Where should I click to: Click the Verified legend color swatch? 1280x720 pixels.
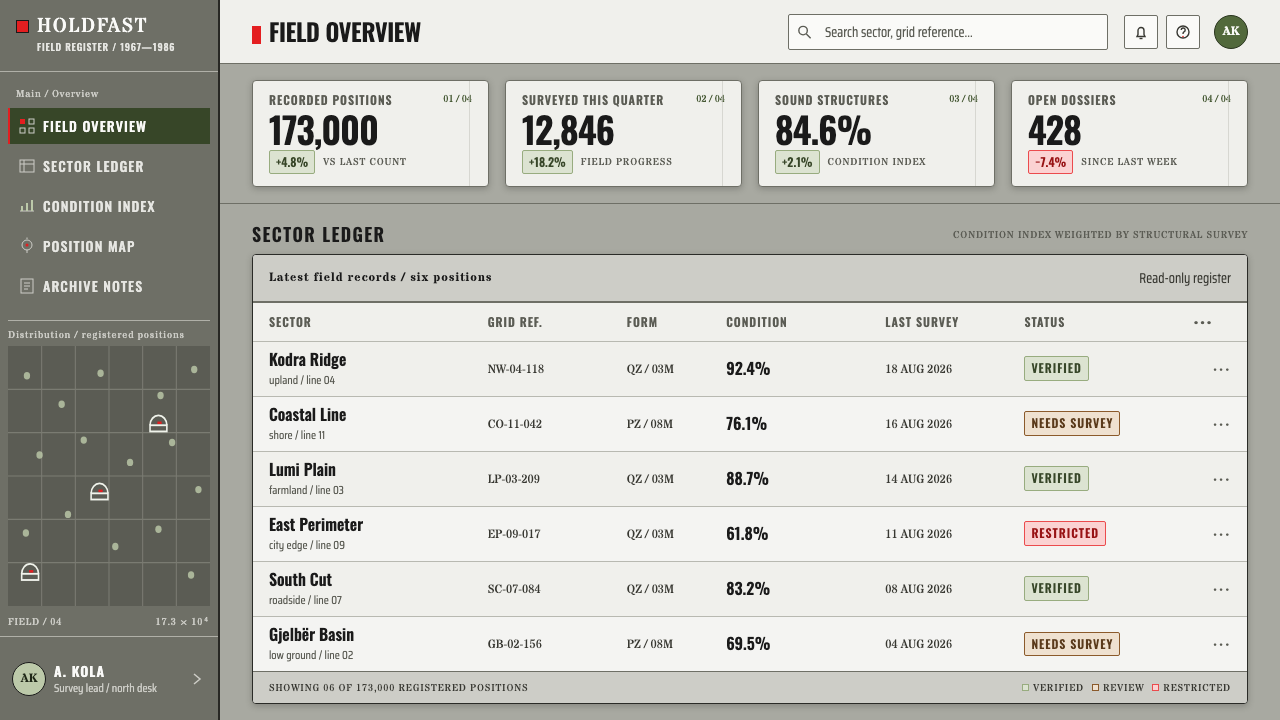pos(1025,688)
